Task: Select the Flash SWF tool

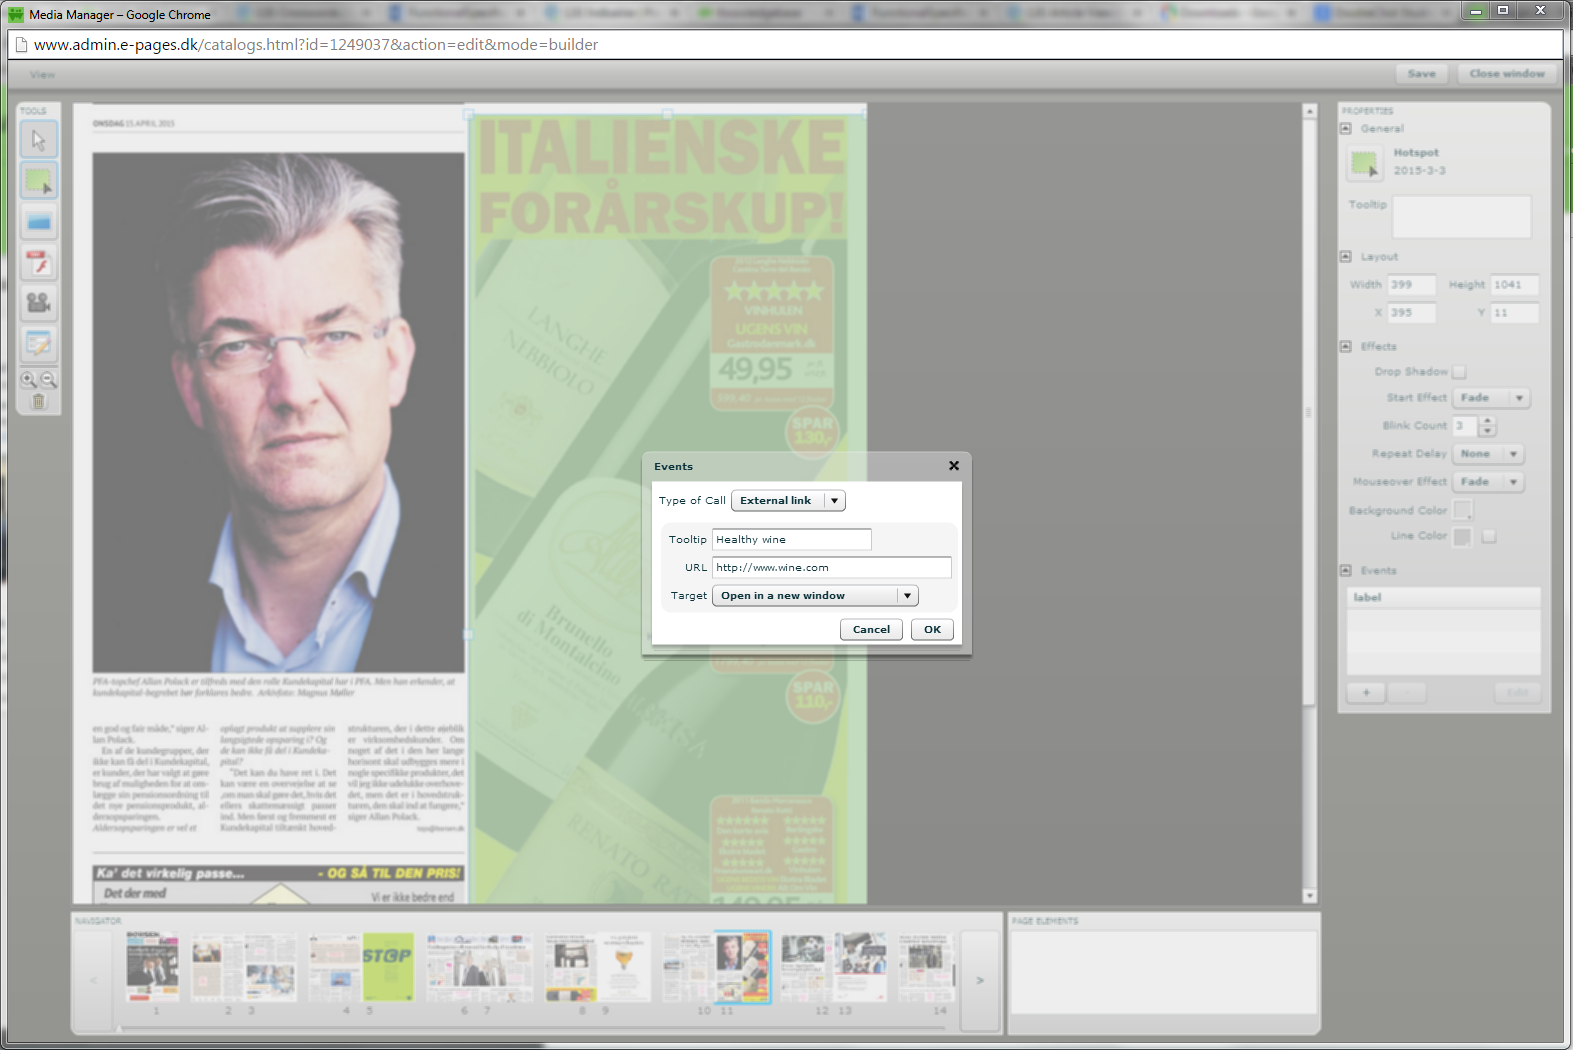Action: [x=39, y=263]
